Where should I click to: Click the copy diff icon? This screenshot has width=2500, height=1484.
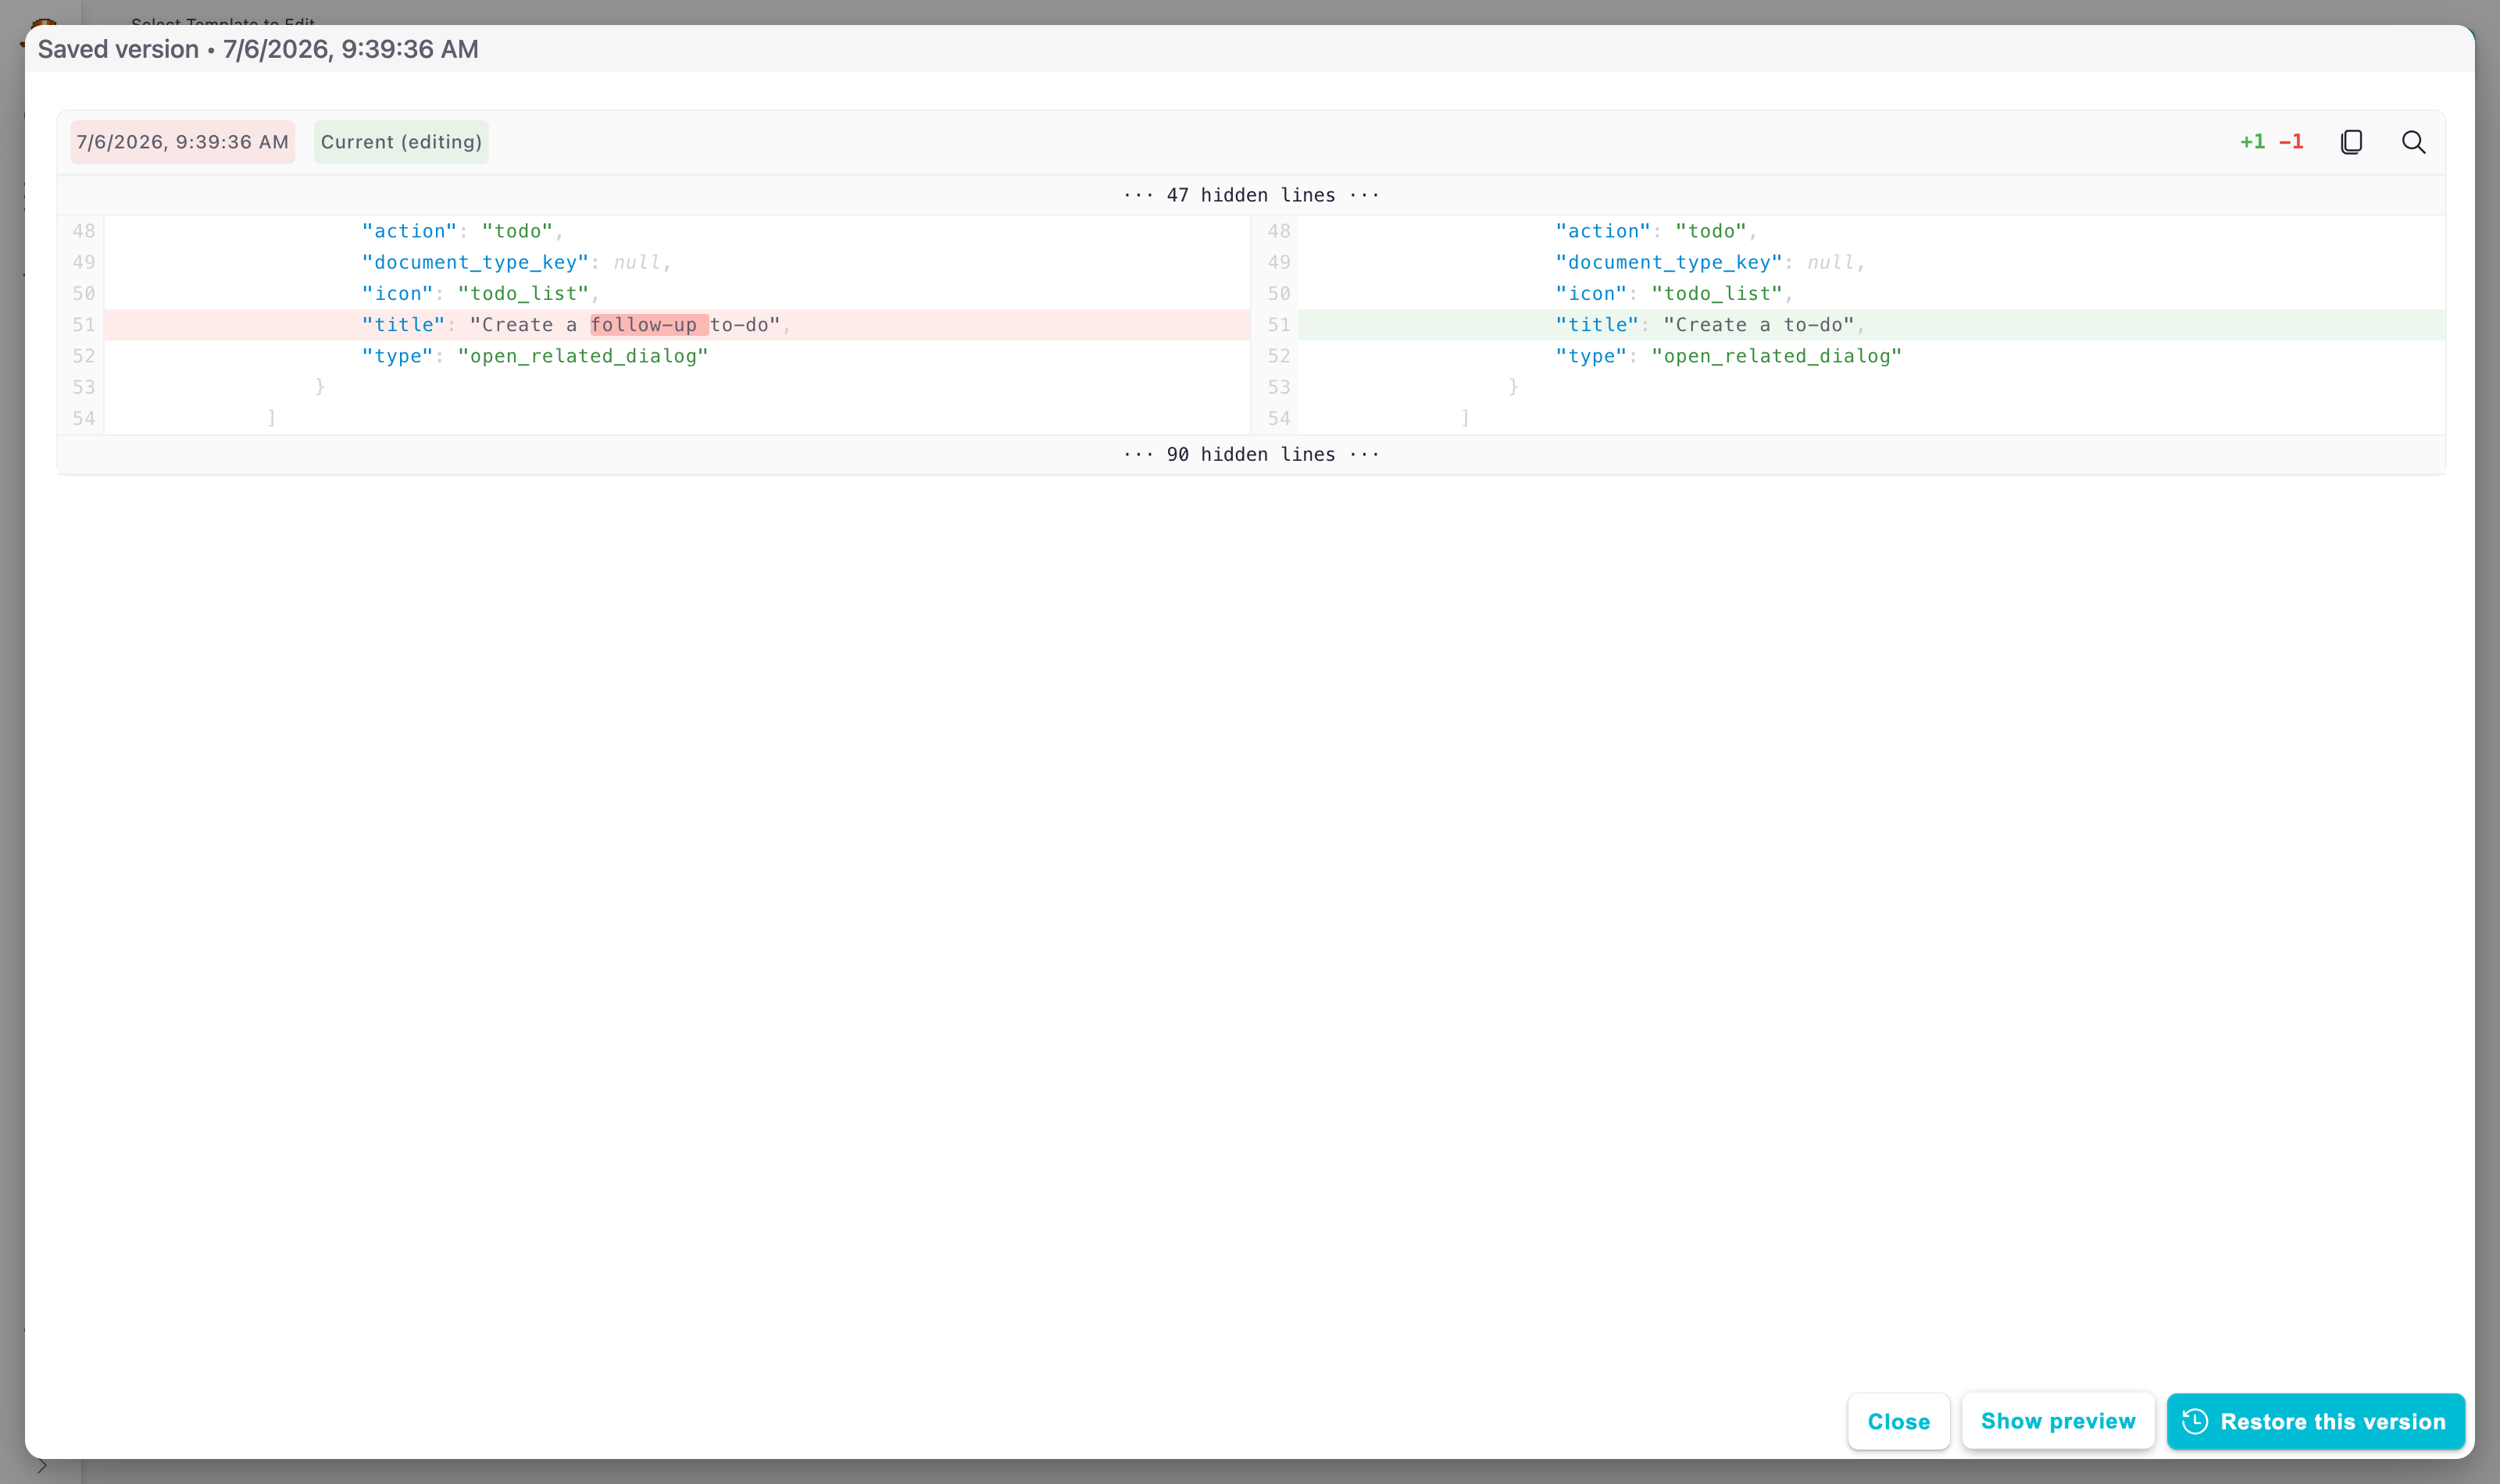point(2351,142)
